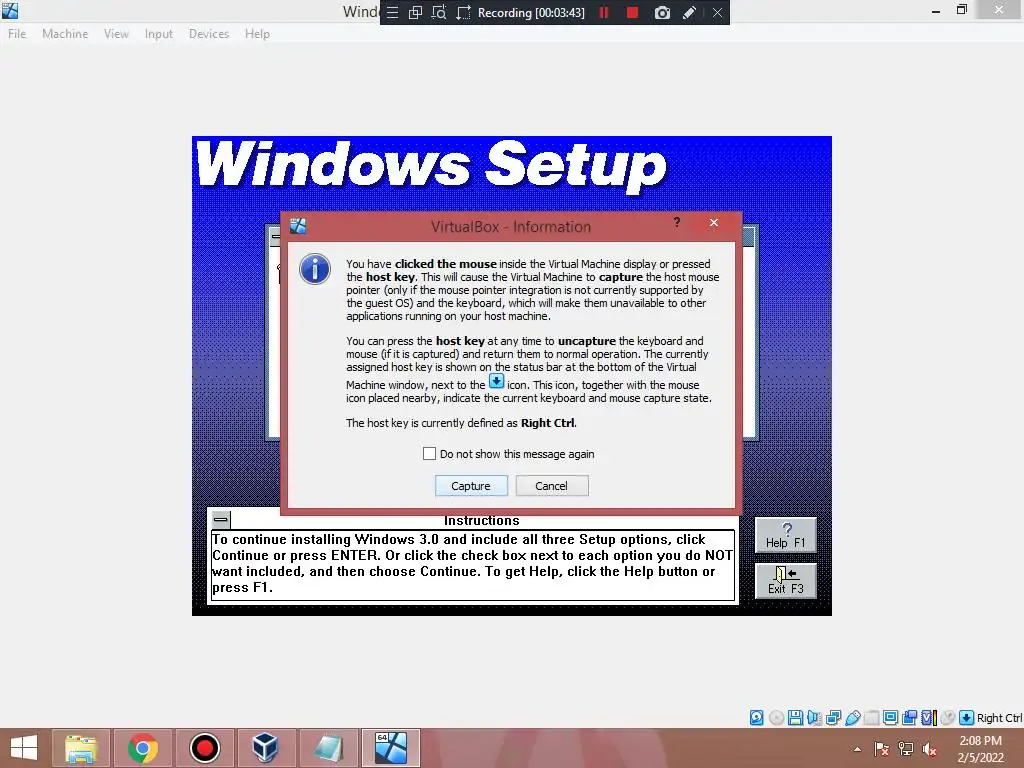Click the recorder window-select icon

click(415, 12)
